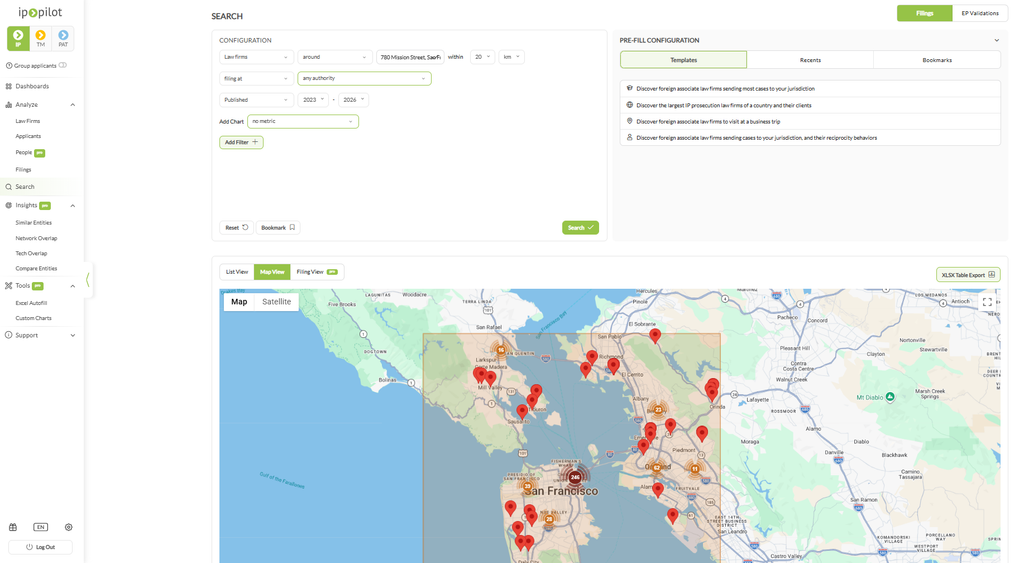
Task: Open settings gear icon in sidebar
Action: (69, 527)
